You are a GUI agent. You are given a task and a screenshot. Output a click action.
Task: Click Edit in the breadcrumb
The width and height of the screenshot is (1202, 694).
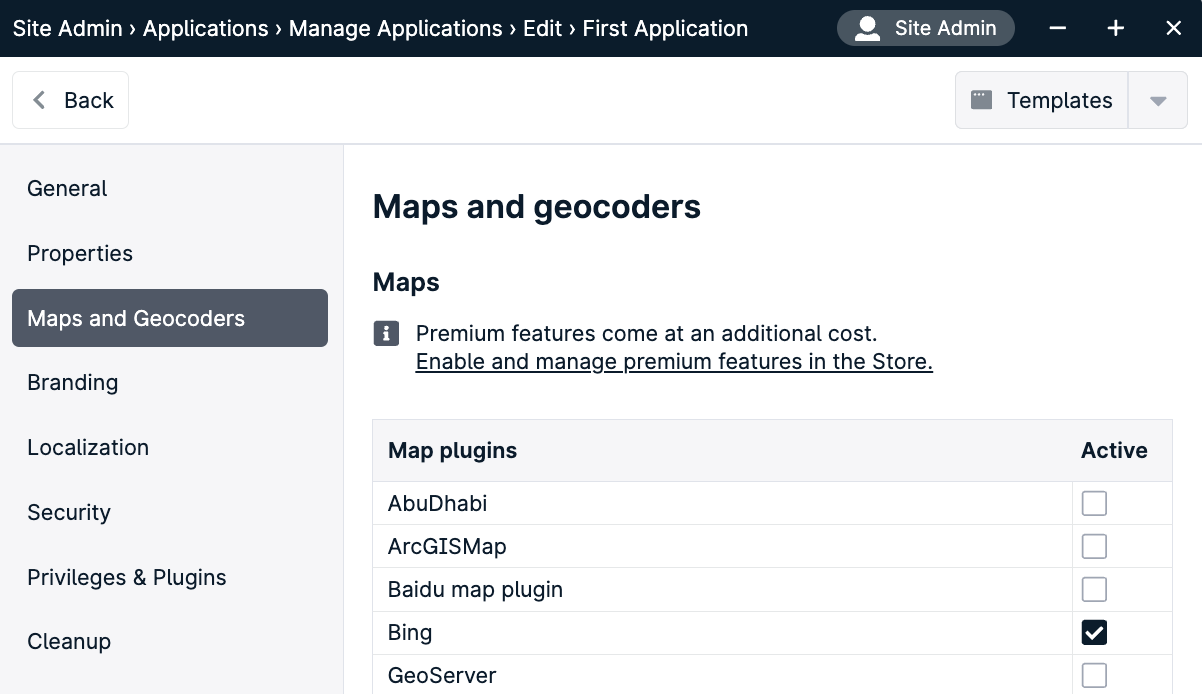pos(543,28)
